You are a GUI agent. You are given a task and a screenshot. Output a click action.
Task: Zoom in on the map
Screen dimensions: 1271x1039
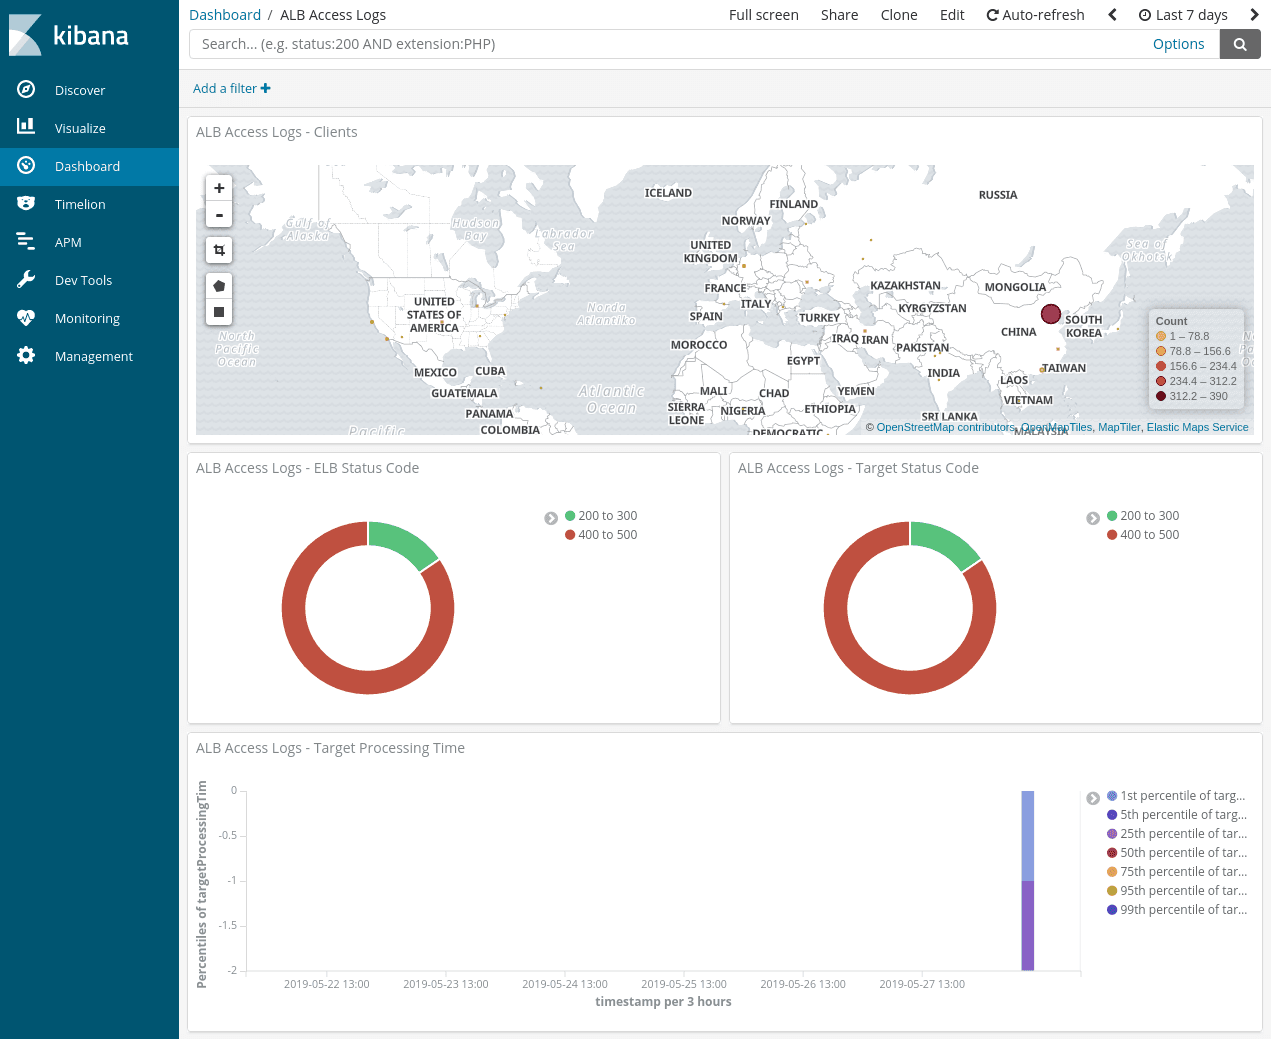tap(219, 188)
